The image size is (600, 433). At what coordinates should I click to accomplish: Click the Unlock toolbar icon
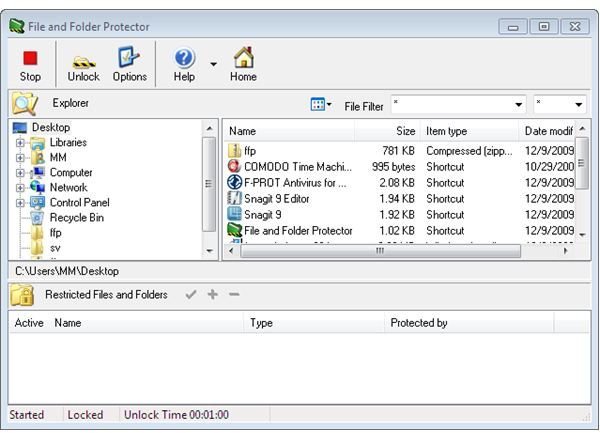pos(84,62)
